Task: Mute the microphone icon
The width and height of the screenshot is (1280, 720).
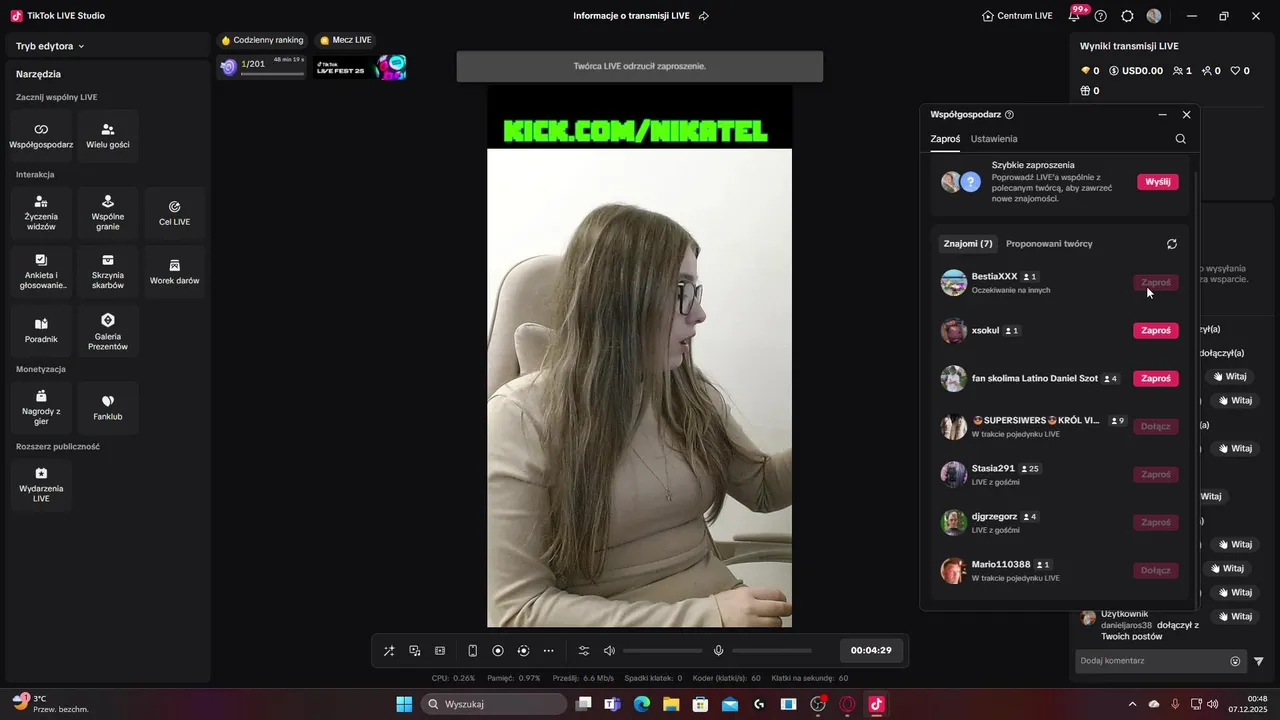Action: click(x=718, y=651)
